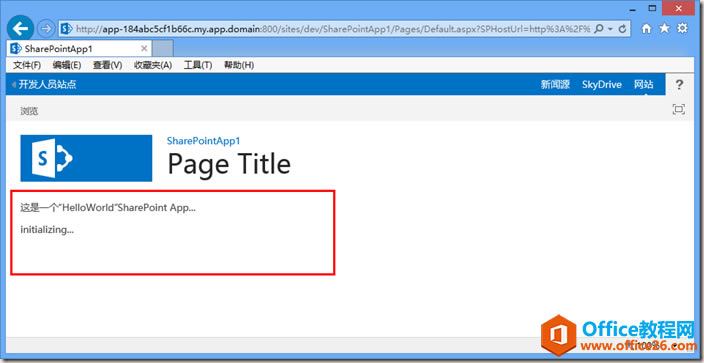Close the browser window
This screenshot has height=363, width=704.
679,8
